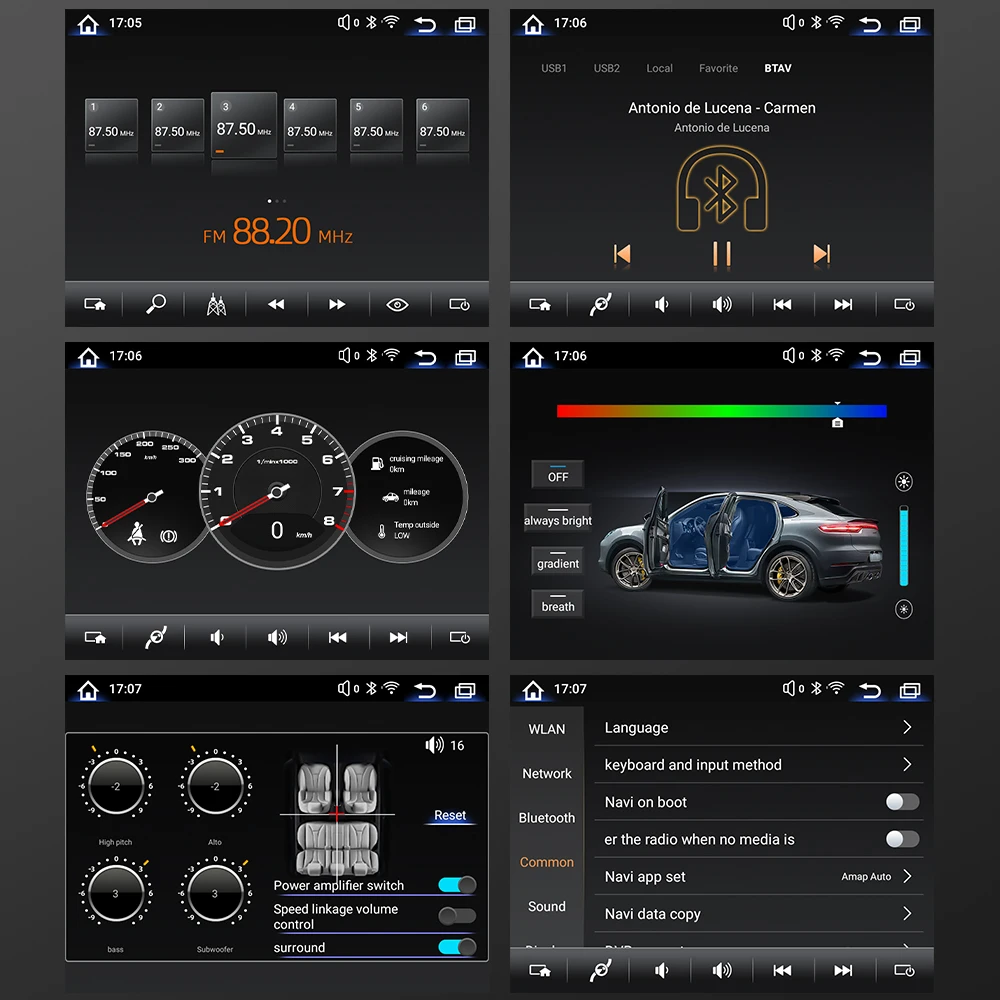Tap the brighter sun icon above the slider
Image resolution: width=1000 pixels, height=1000 pixels.
[x=903, y=482]
